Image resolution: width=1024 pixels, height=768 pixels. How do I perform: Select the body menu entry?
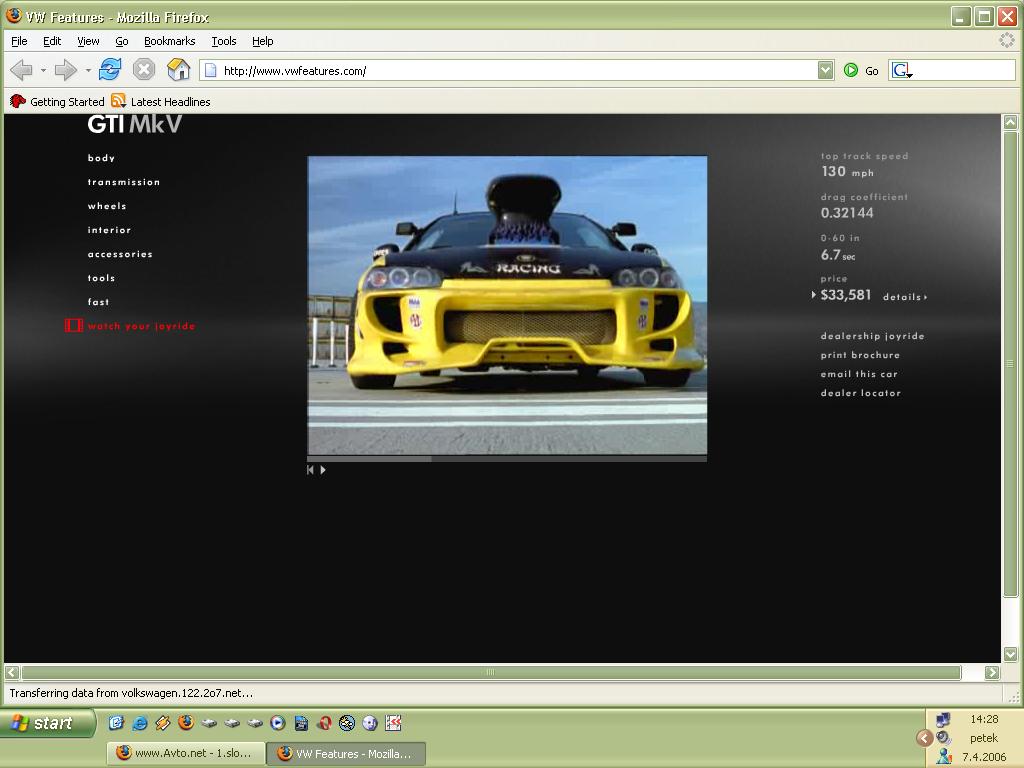[x=101, y=158]
